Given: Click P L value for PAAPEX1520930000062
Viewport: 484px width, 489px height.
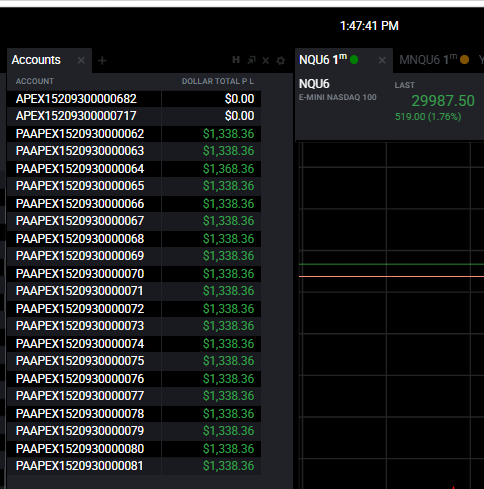Looking at the screenshot, I should coord(228,134).
